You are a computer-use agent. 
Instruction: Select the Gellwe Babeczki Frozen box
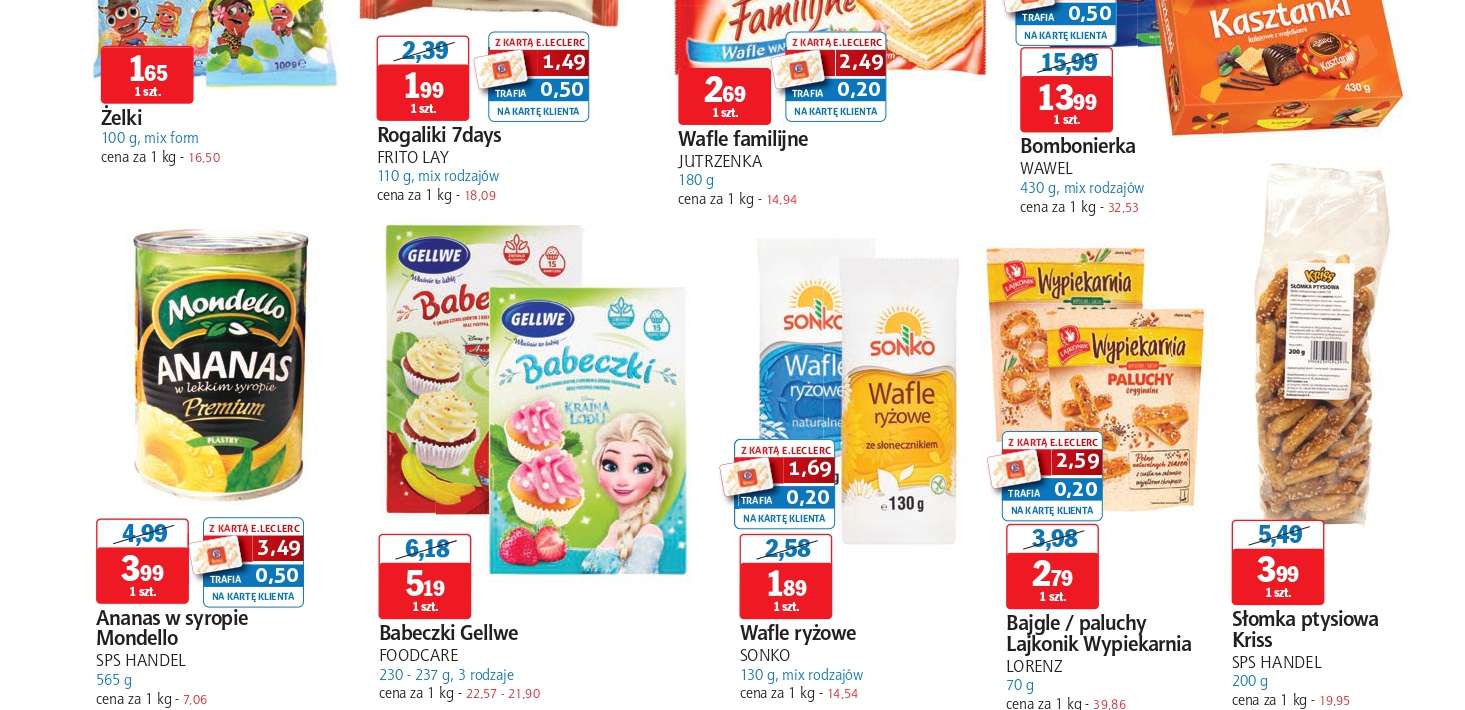589,430
